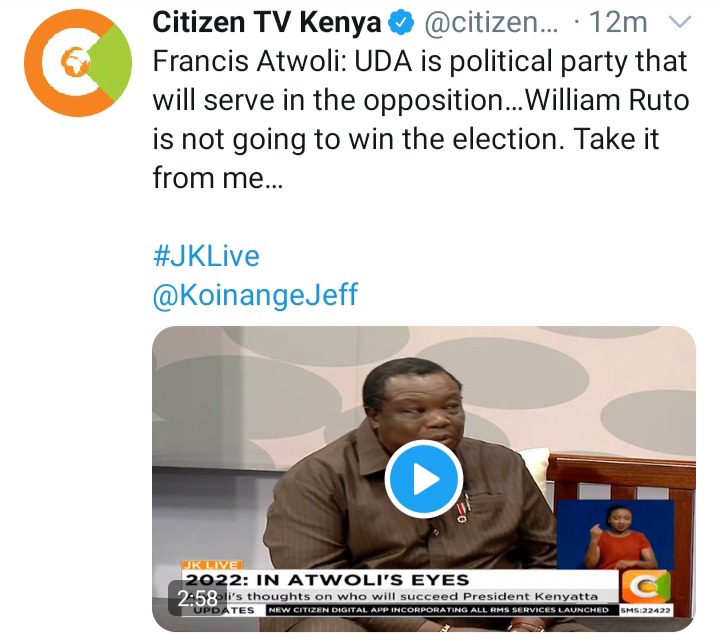Click the 12m tweet timestamp
The width and height of the screenshot is (720, 642).
[618, 22]
